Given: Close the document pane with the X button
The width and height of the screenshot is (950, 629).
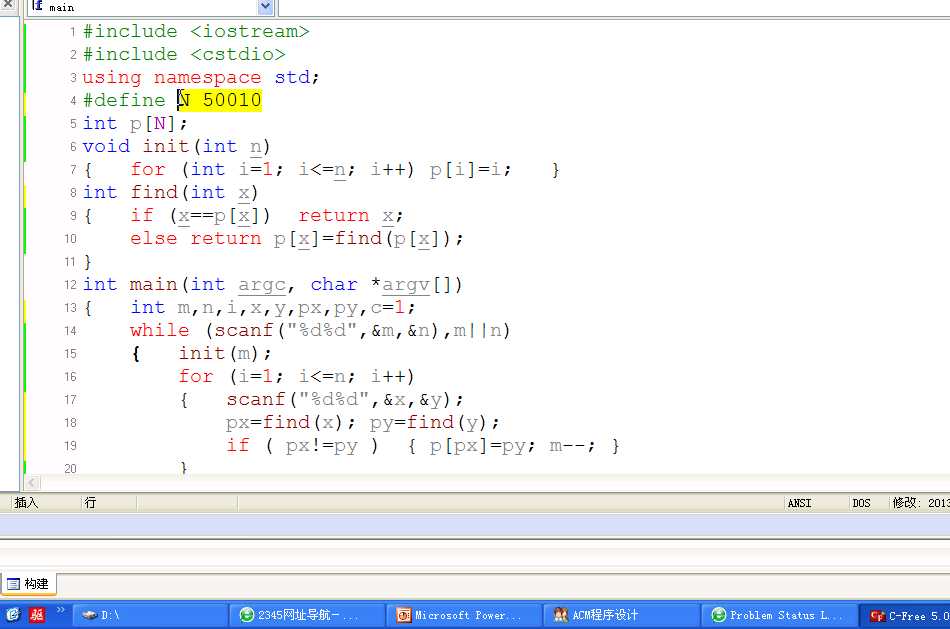Looking at the screenshot, I should pos(8,4).
